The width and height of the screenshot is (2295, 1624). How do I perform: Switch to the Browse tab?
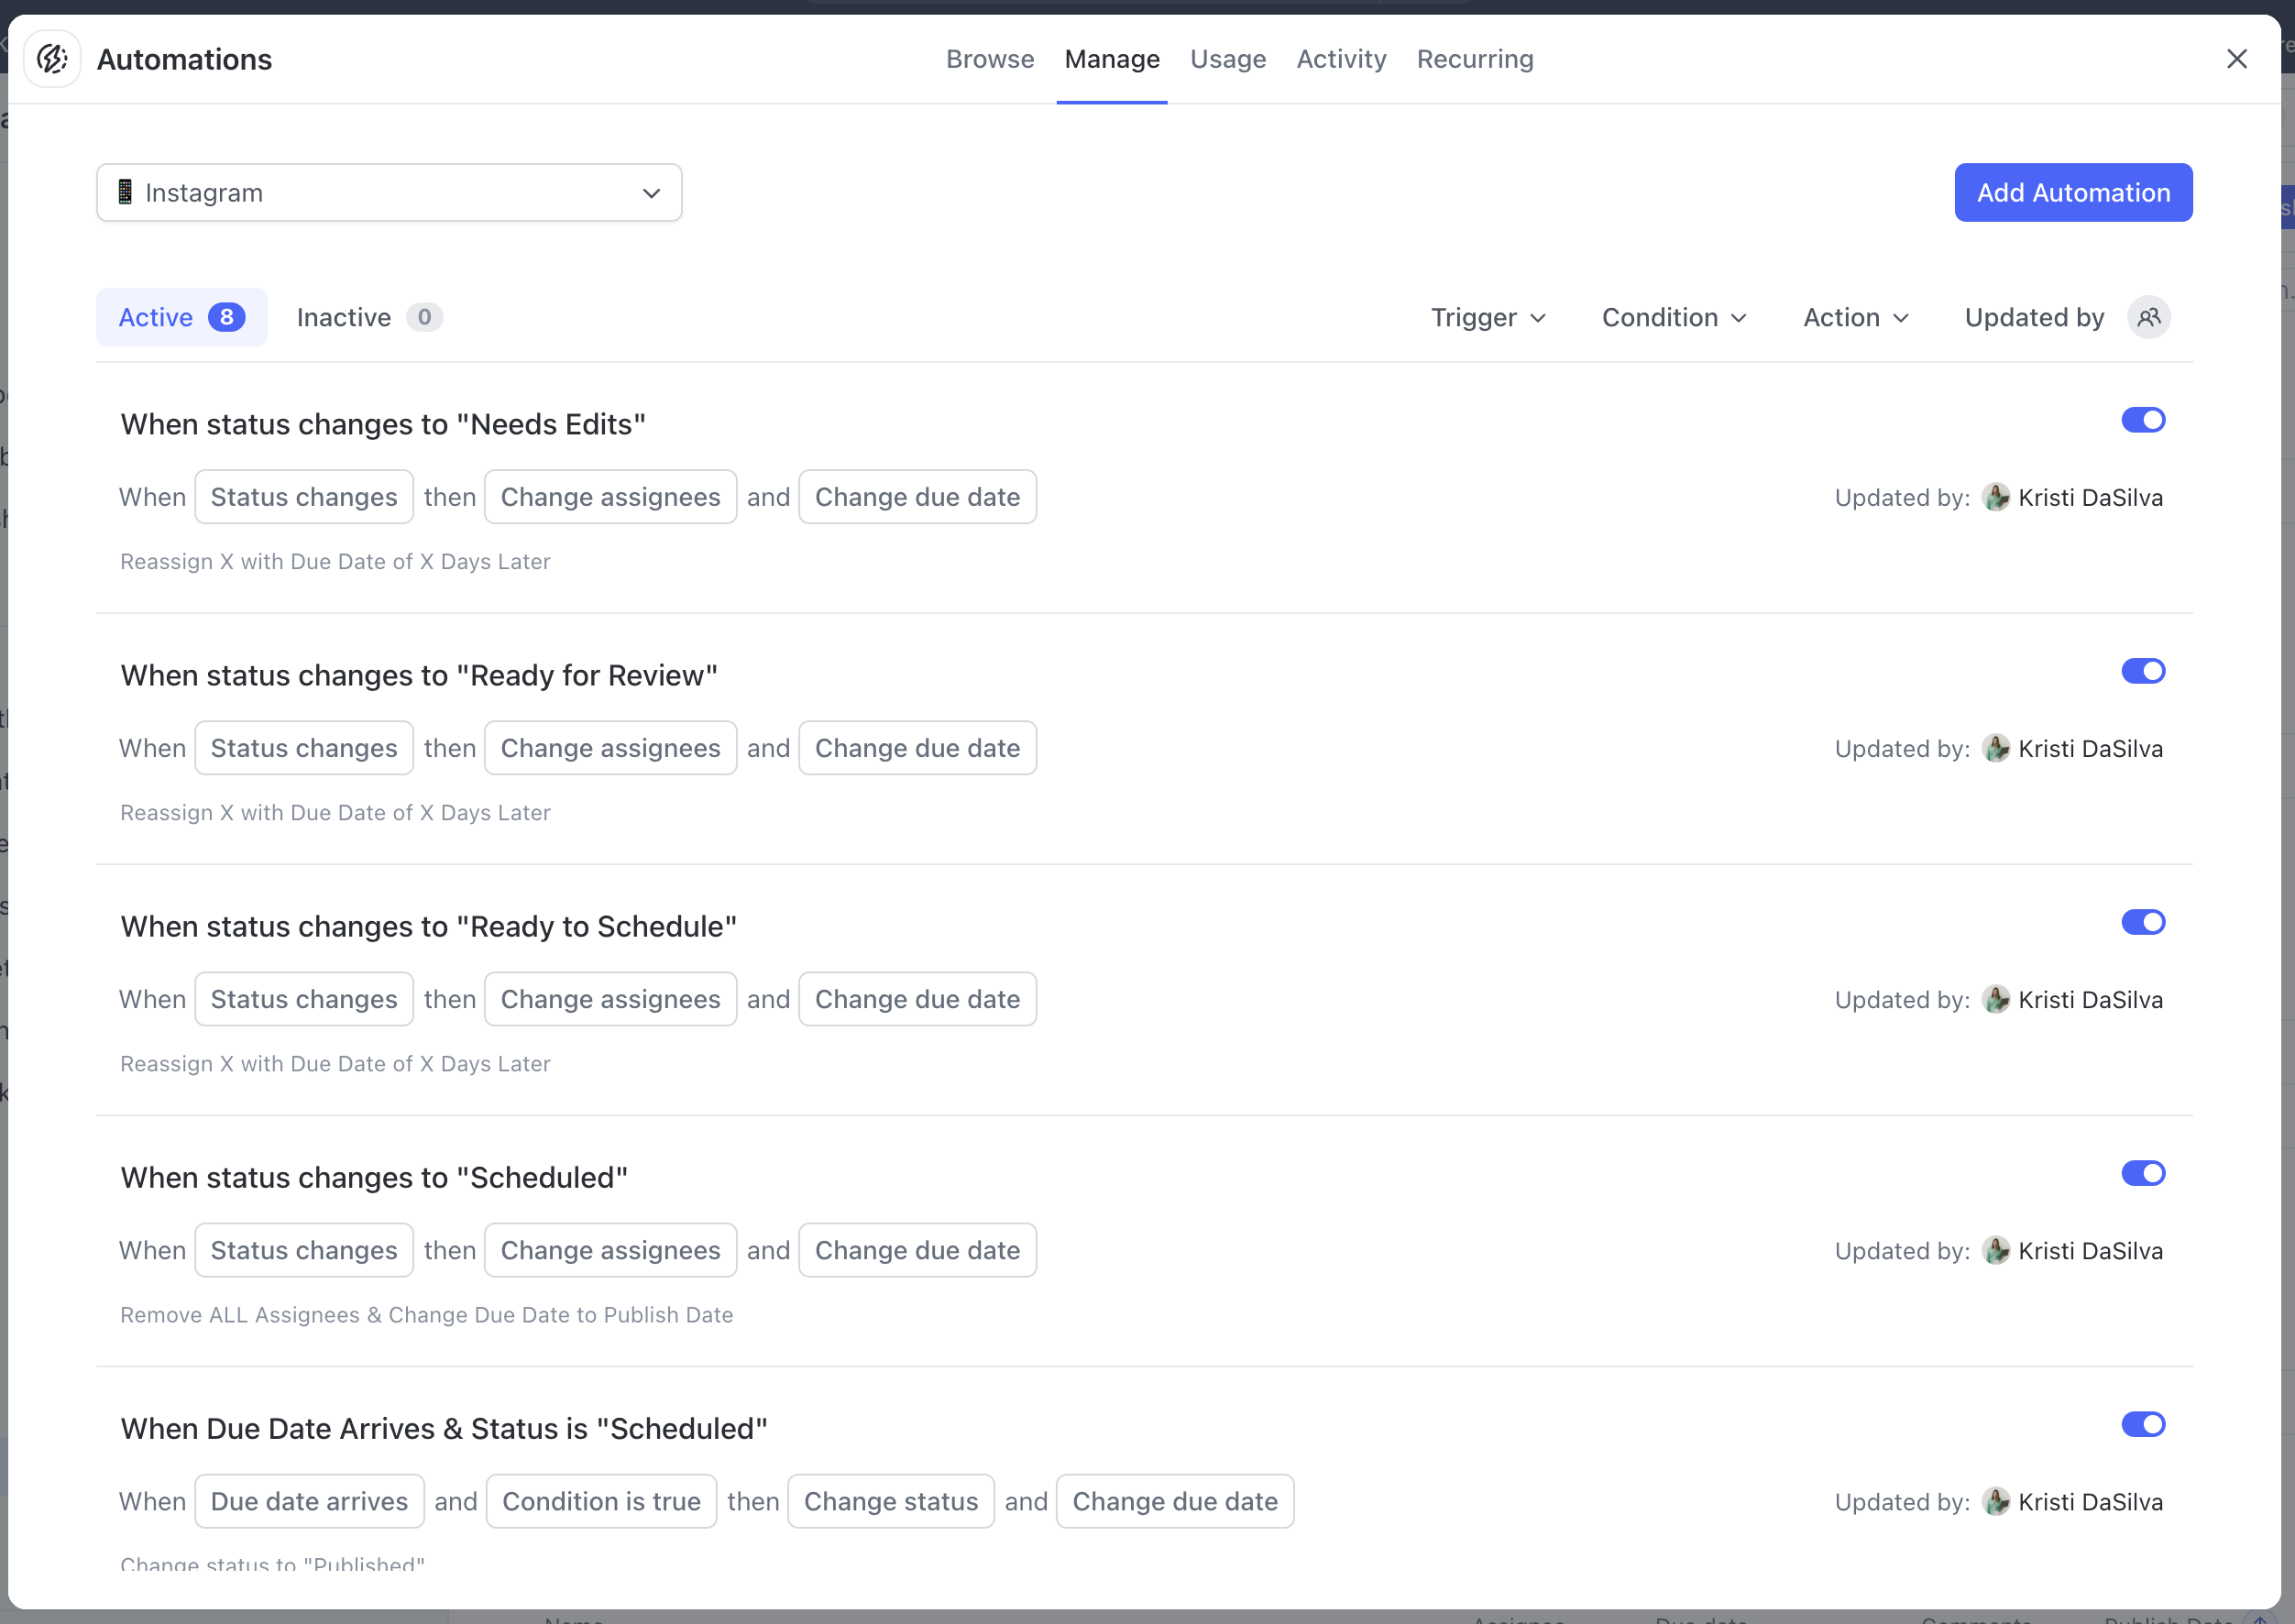[989, 59]
